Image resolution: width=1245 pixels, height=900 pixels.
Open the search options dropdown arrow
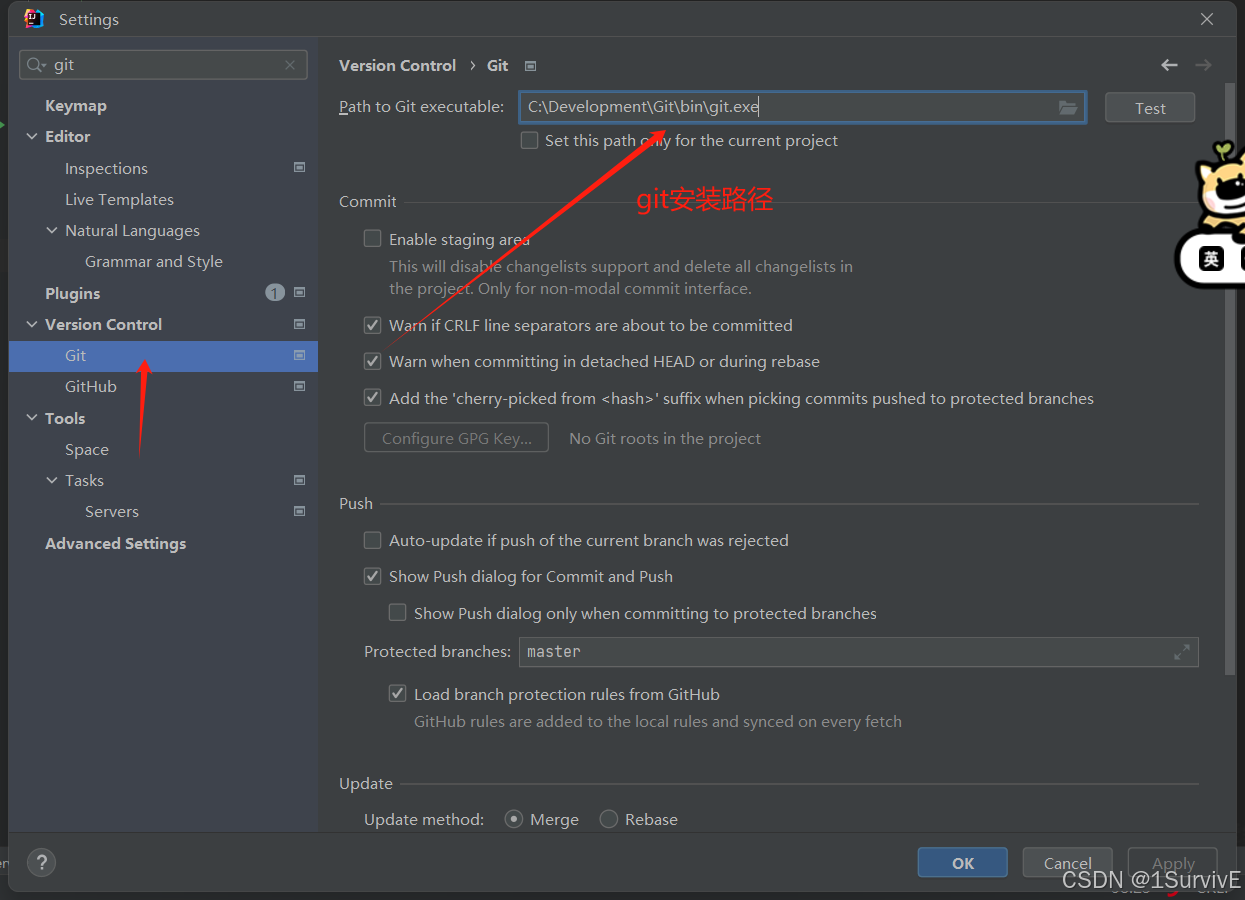(45, 67)
